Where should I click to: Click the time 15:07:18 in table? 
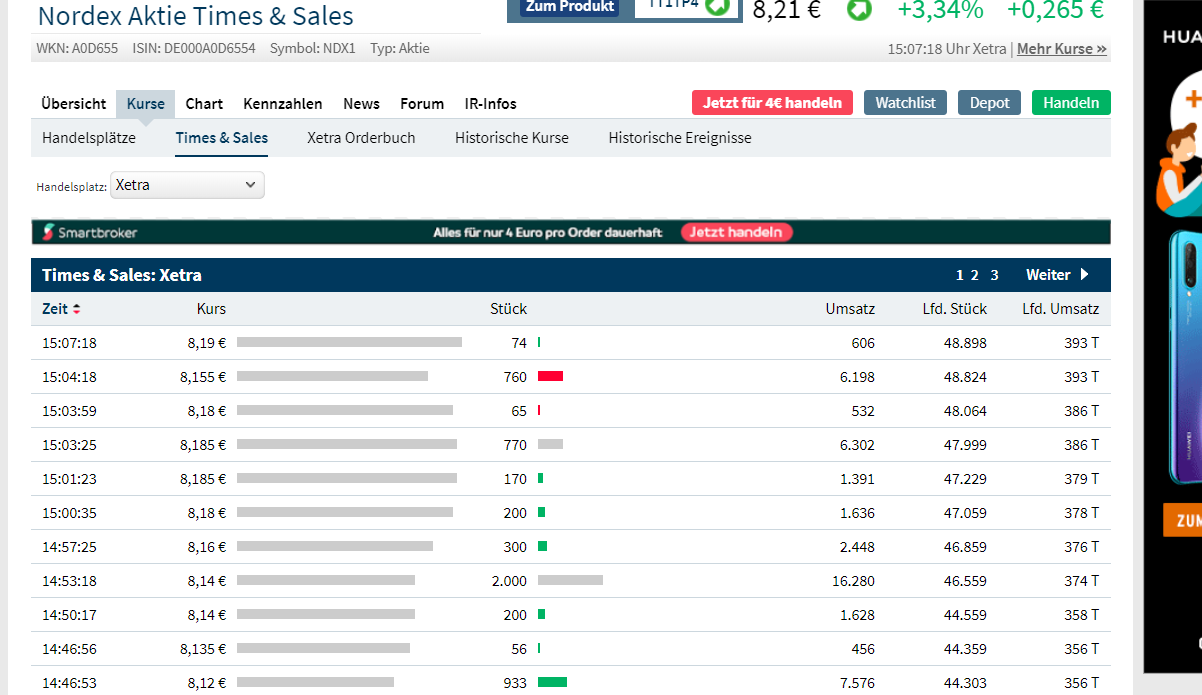click(x=69, y=343)
